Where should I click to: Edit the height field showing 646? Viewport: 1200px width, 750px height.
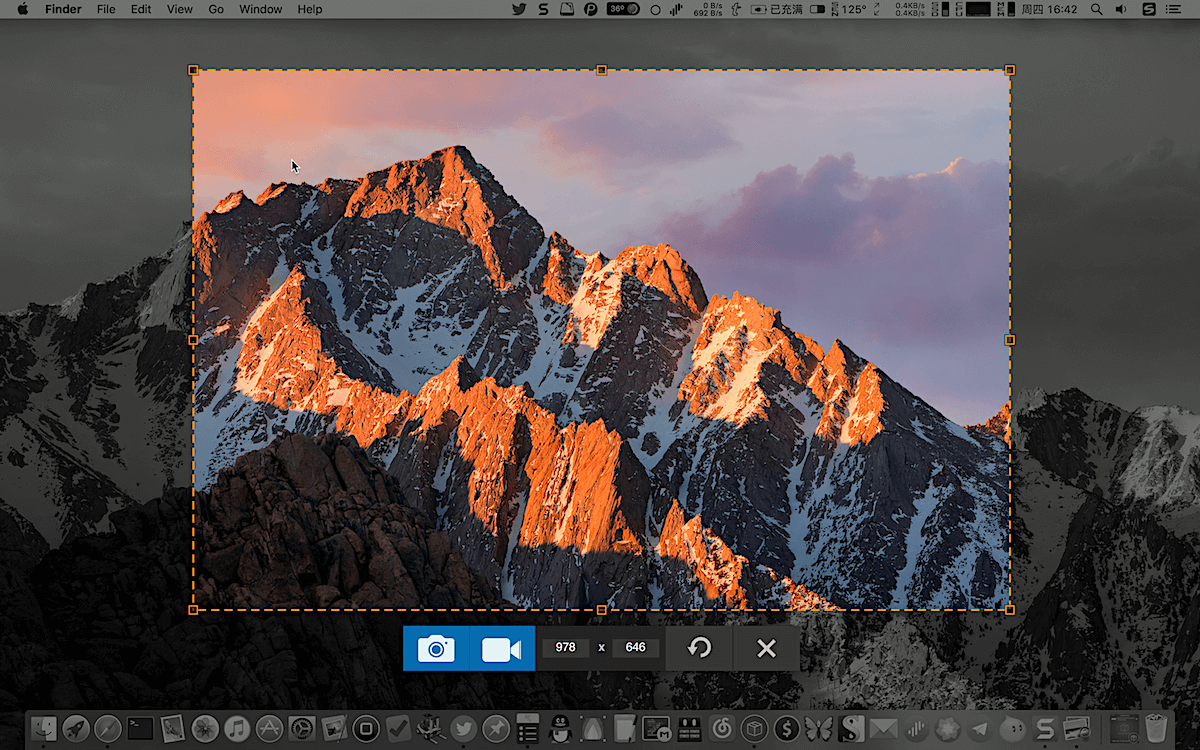pyautogui.click(x=636, y=648)
